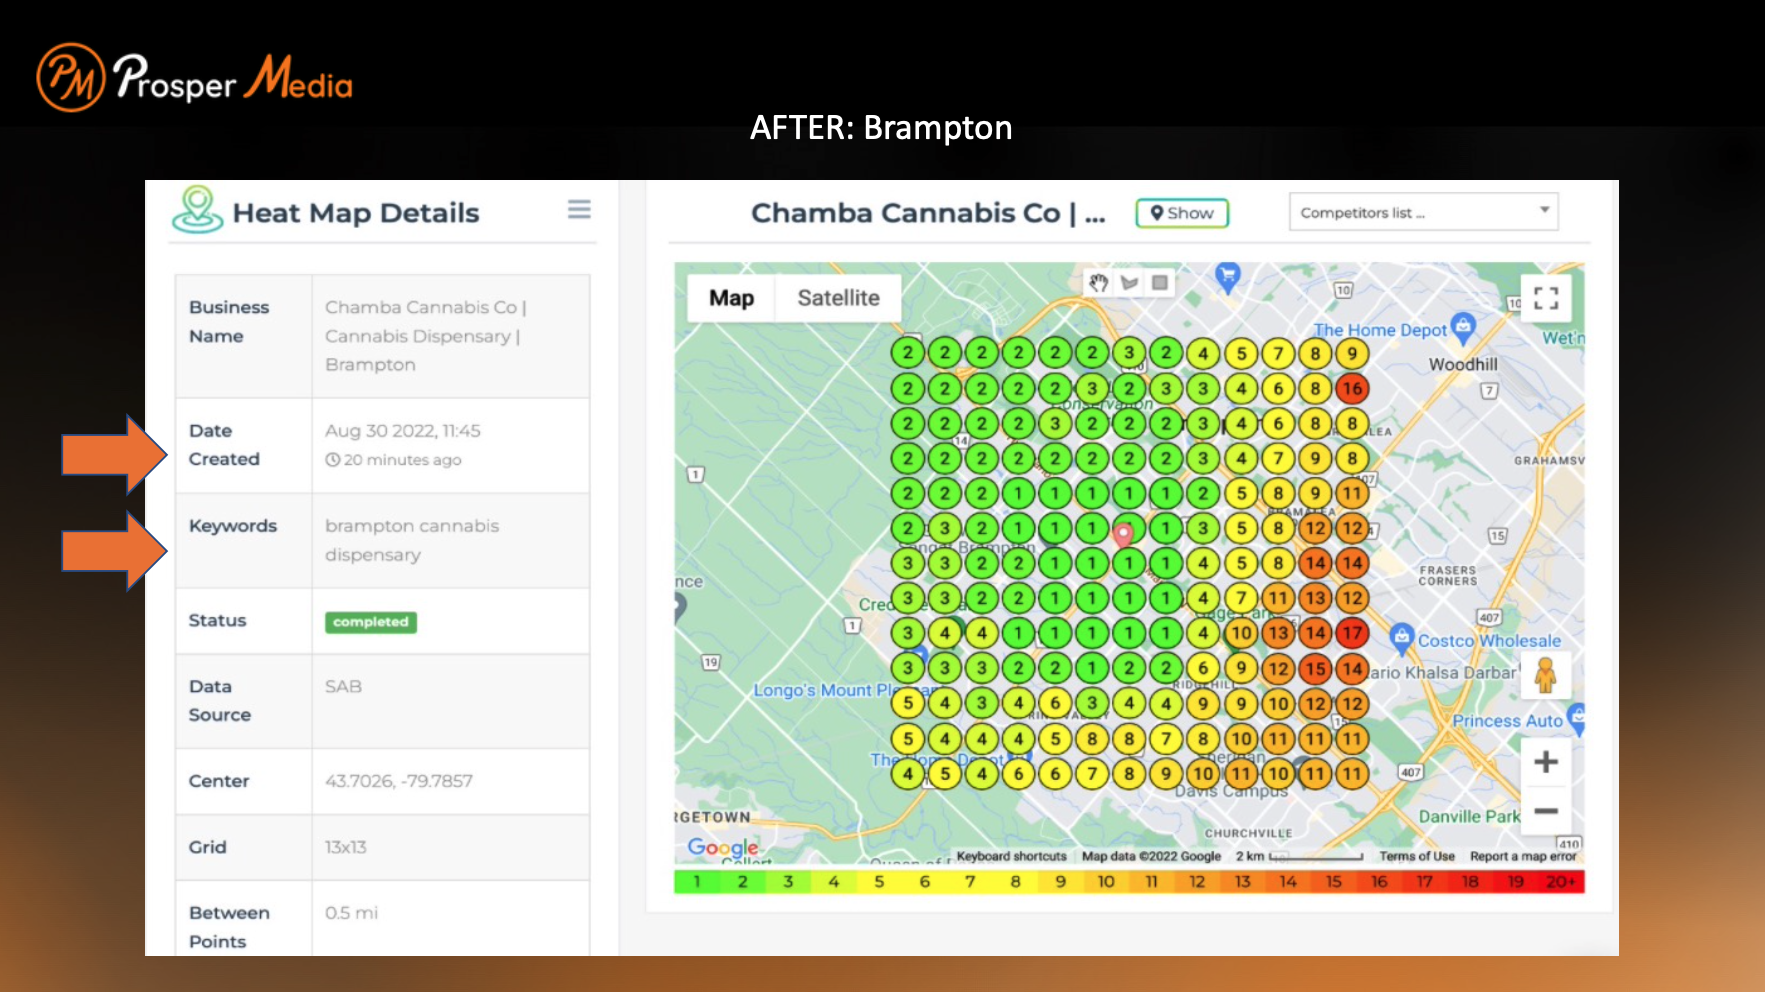Click the Google logo on the map
This screenshot has height=992, width=1765.
723,848
